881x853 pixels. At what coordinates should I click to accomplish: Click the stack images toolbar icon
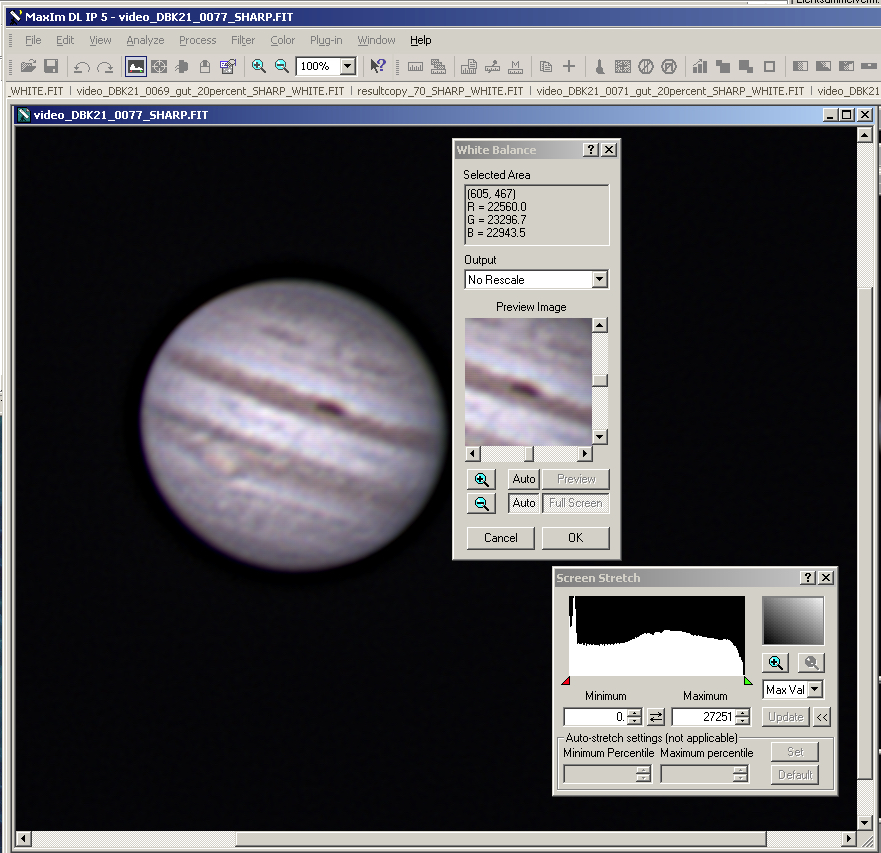(x=438, y=66)
